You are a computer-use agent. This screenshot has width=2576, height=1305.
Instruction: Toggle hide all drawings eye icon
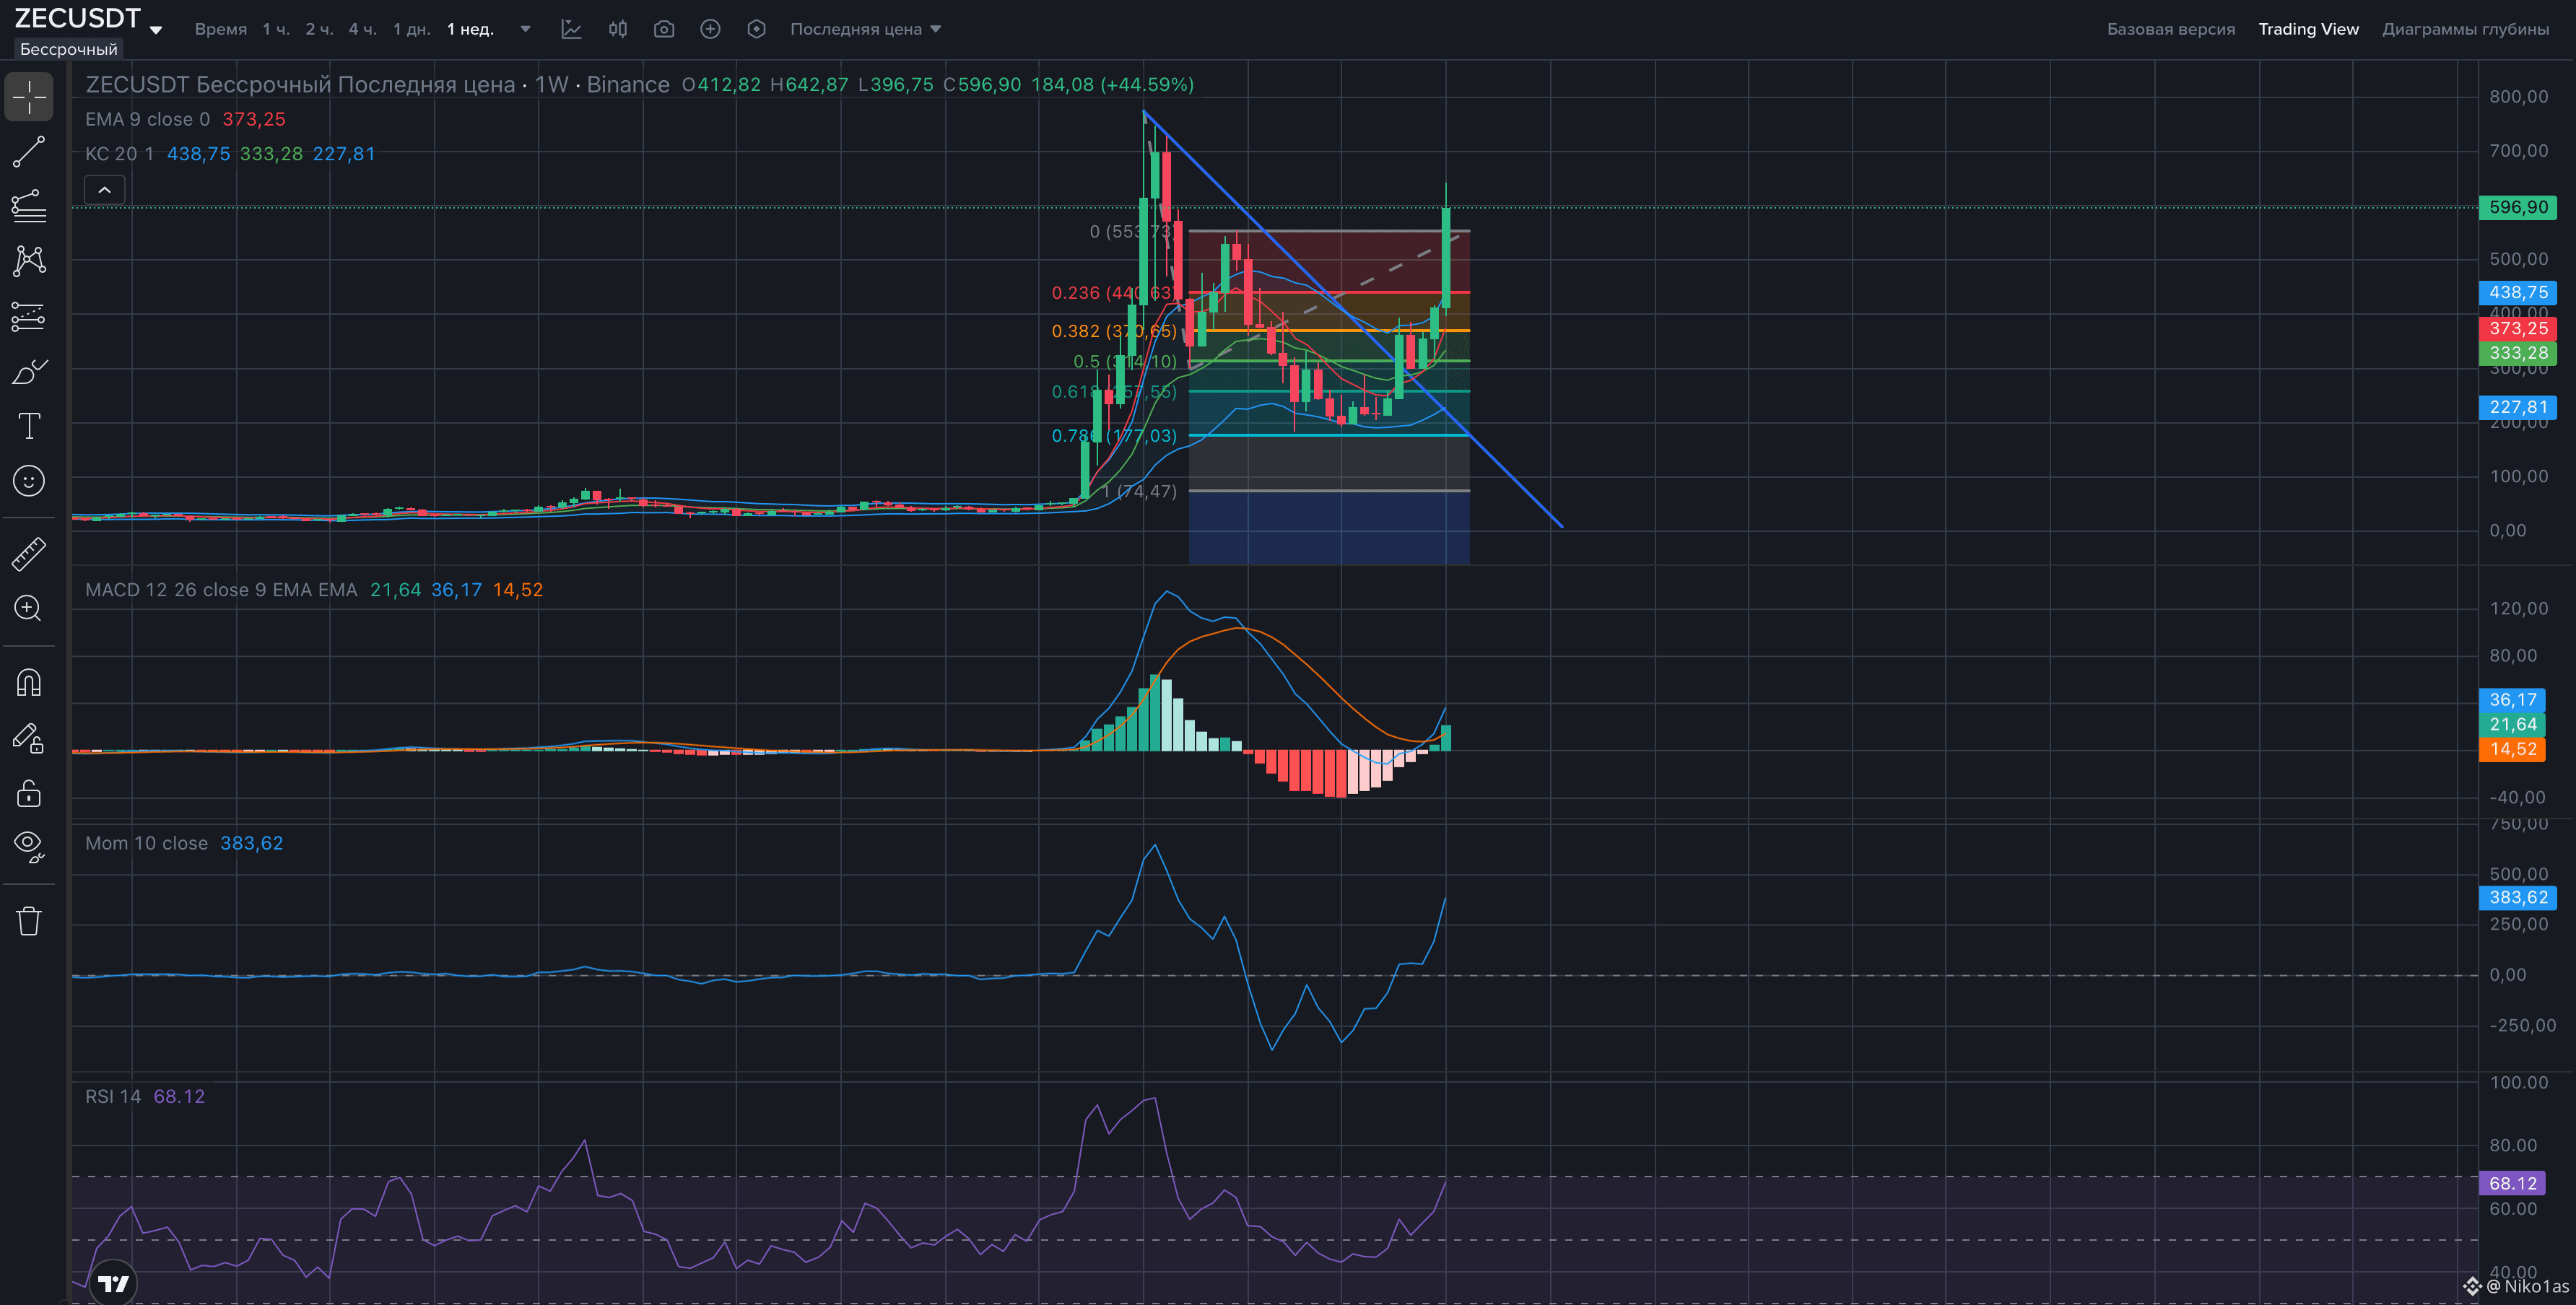(29, 848)
